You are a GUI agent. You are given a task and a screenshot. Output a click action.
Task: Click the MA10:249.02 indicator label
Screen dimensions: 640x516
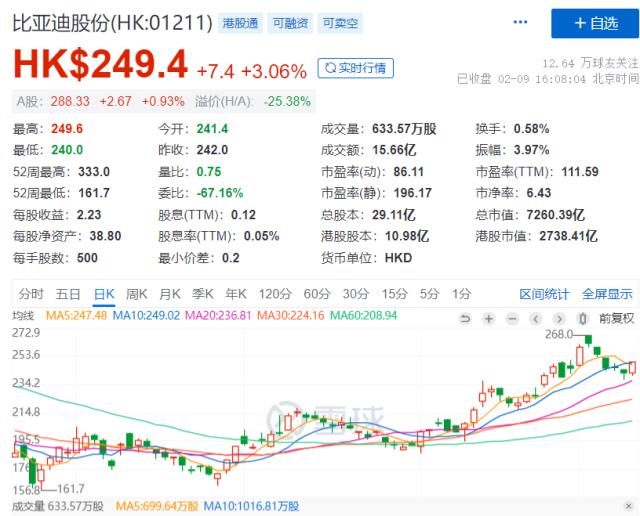click(x=146, y=316)
